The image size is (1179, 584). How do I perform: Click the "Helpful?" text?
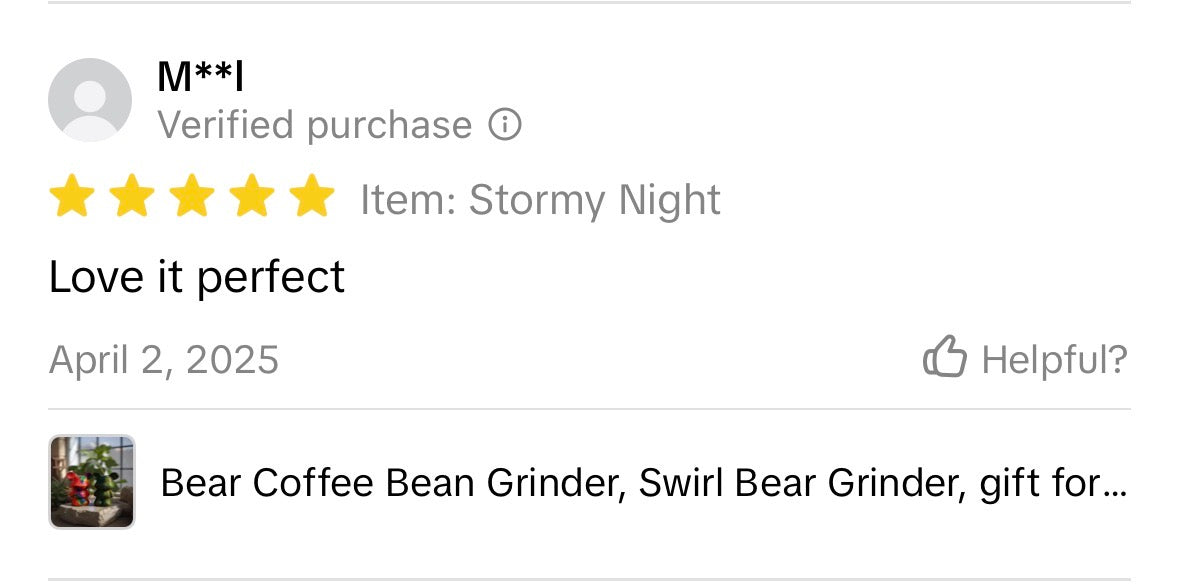tap(1054, 359)
